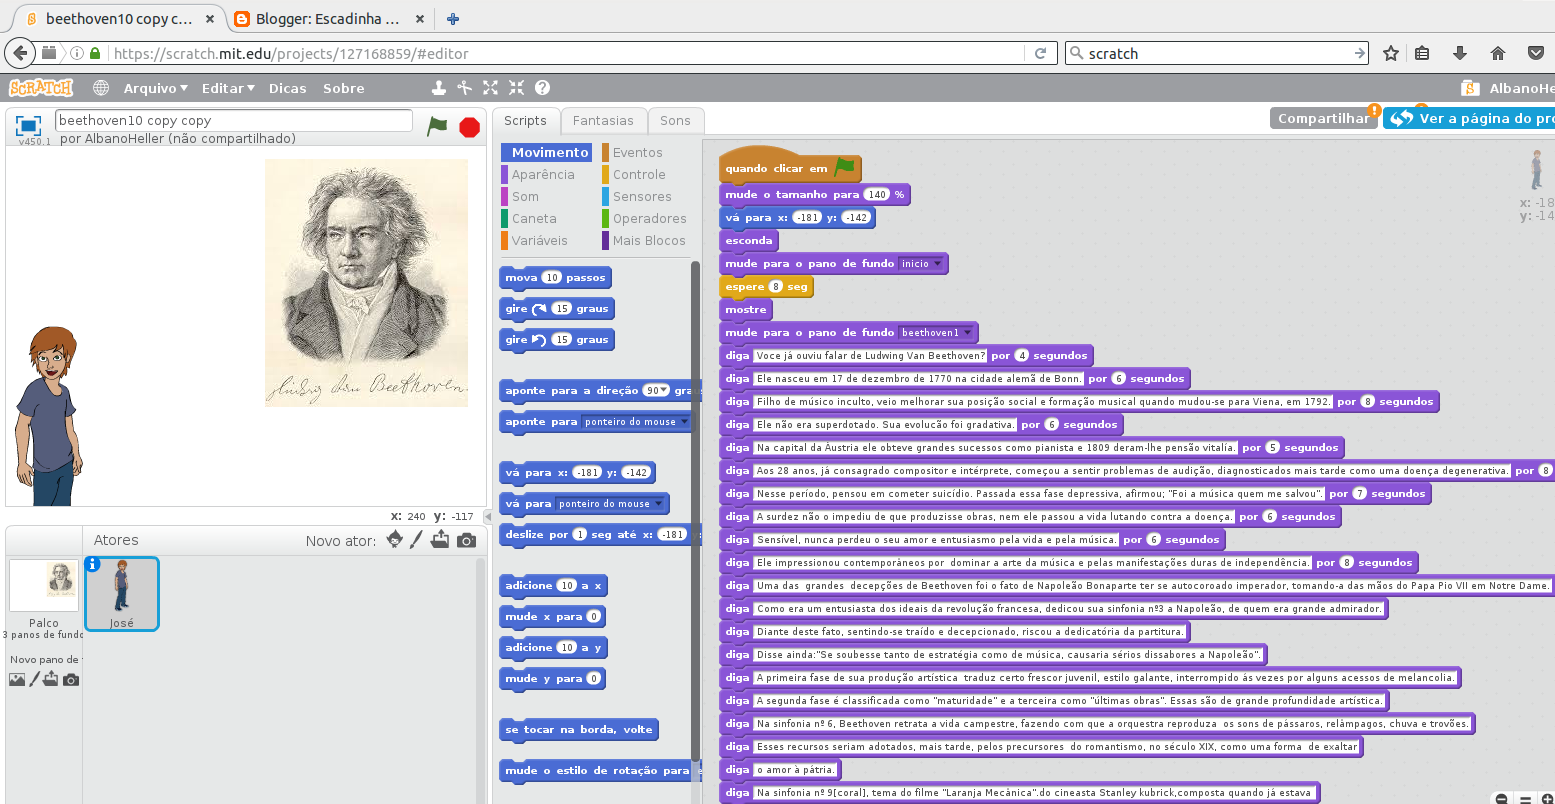Open the Sobre menu item
The height and width of the screenshot is (804, 1555).
pyautogui.click(x=344, y=88)
